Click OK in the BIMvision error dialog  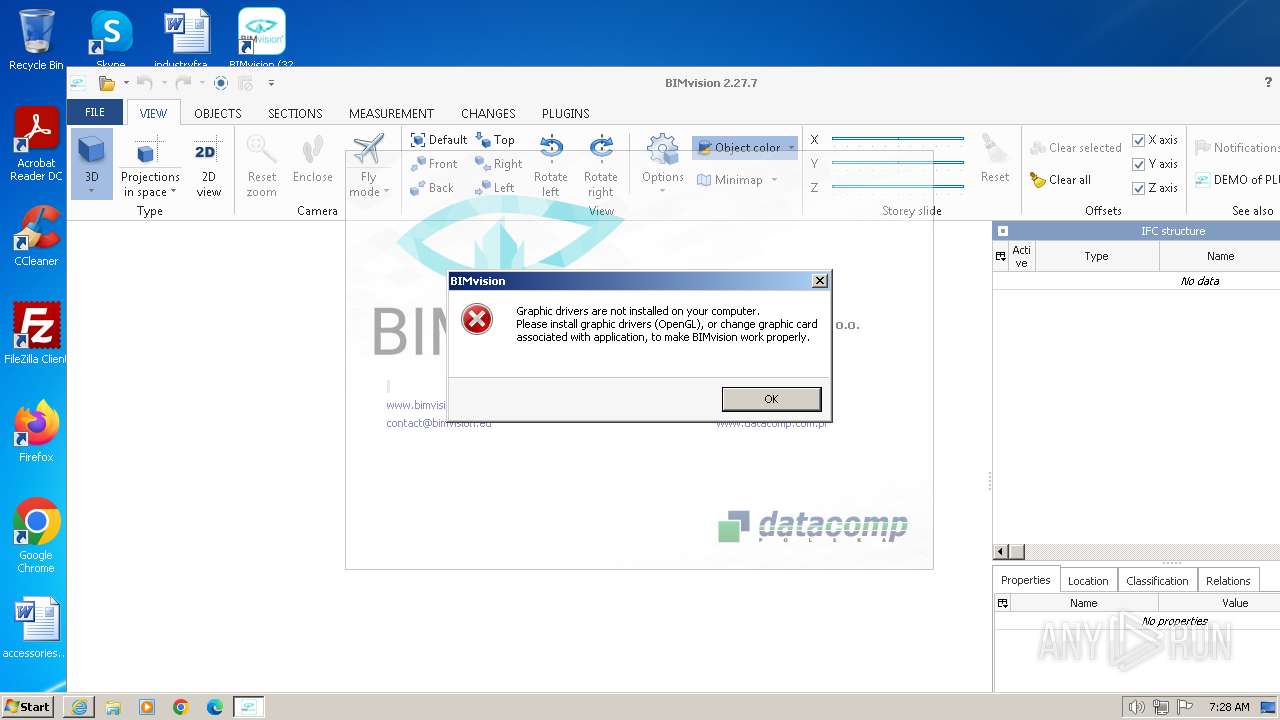(x=771, y=399)
